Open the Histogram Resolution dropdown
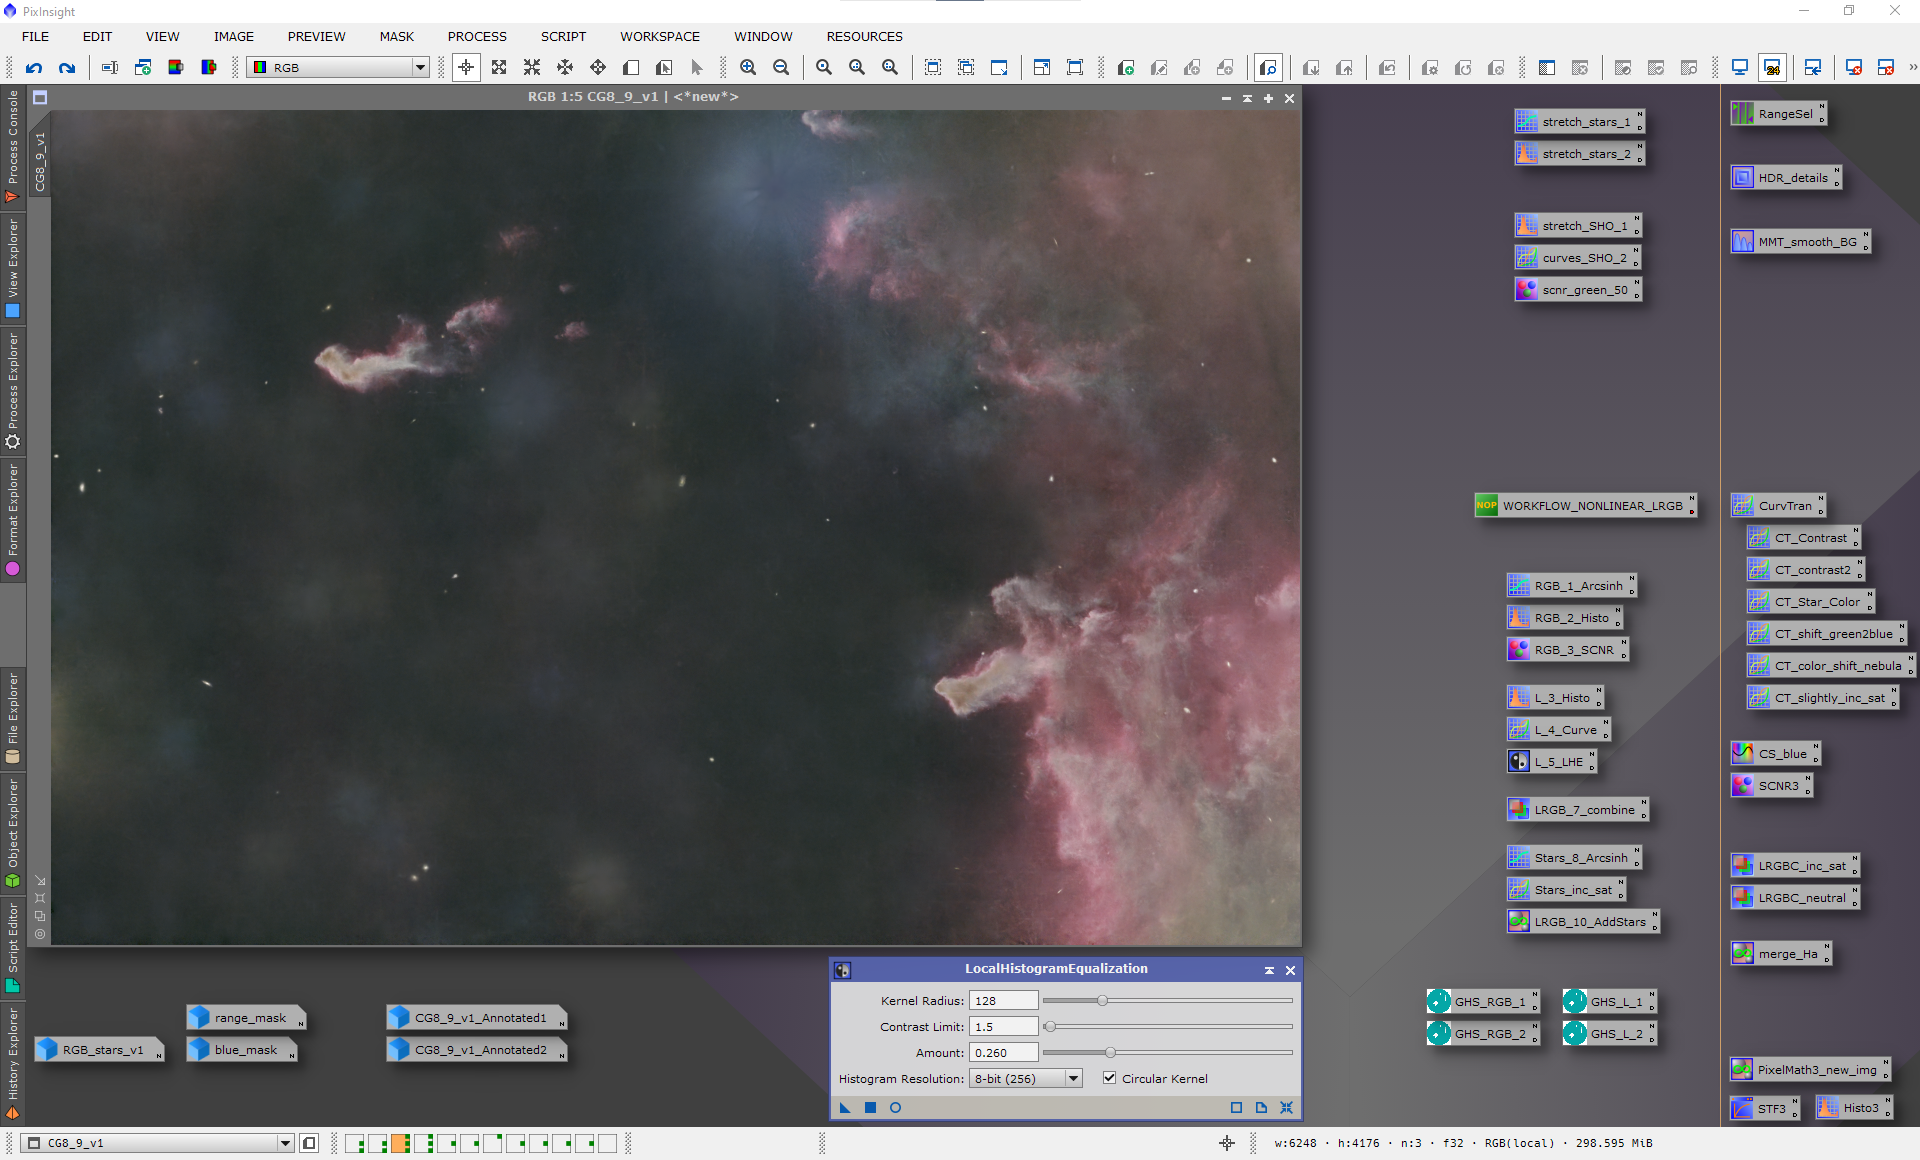 [1025, 1079]
